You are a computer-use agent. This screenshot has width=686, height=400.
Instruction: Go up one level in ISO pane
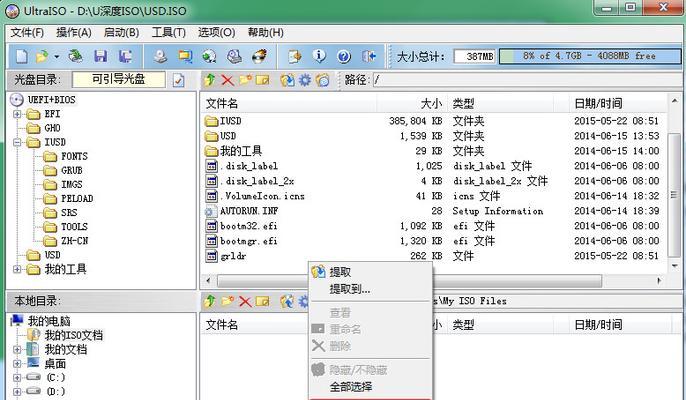pyautogui.click(x=210, y=80)
